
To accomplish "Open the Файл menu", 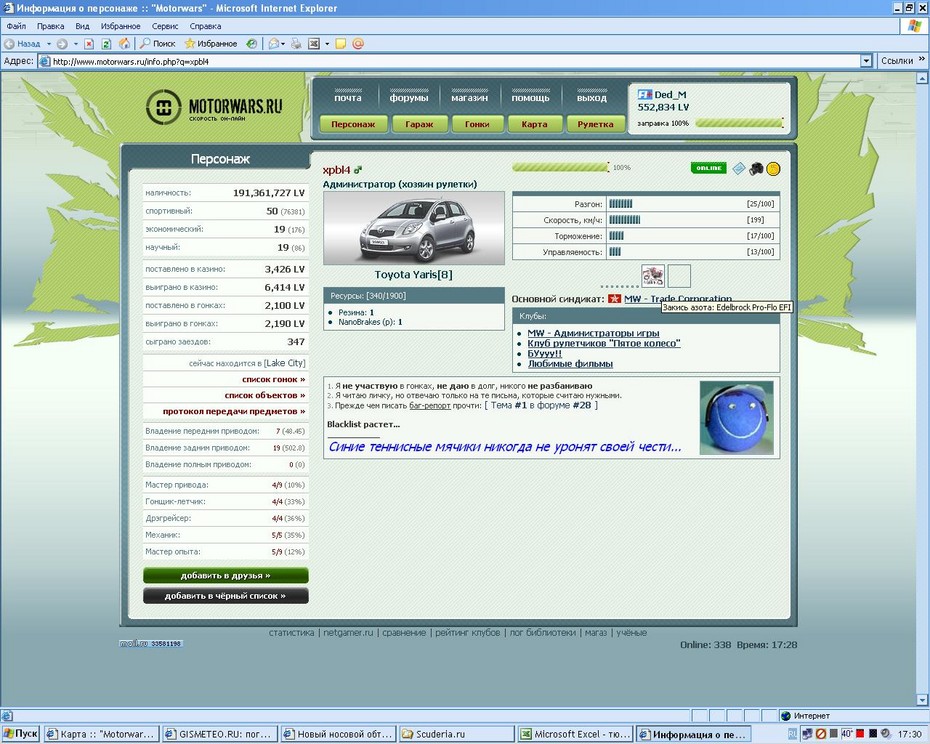I will click(x=16, y=26).
